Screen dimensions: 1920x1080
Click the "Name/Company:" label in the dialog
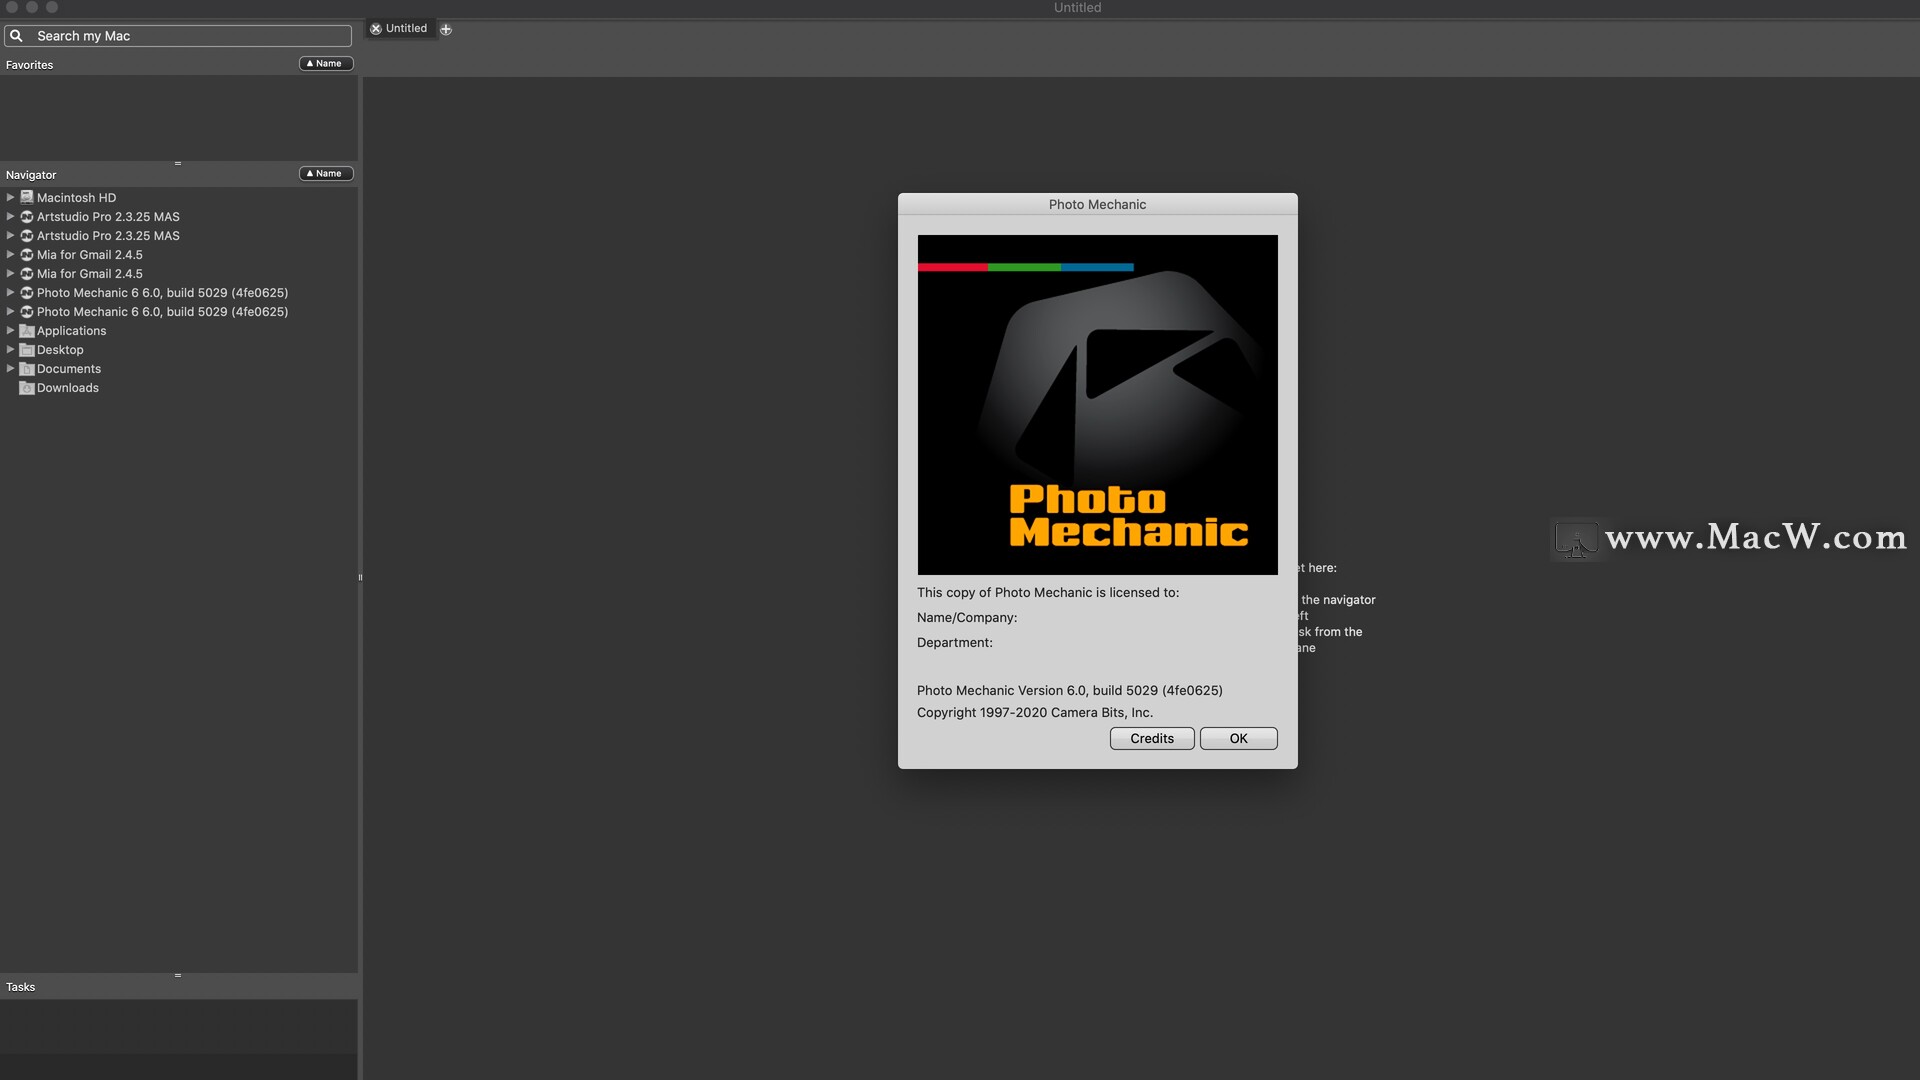click(967, 618)
